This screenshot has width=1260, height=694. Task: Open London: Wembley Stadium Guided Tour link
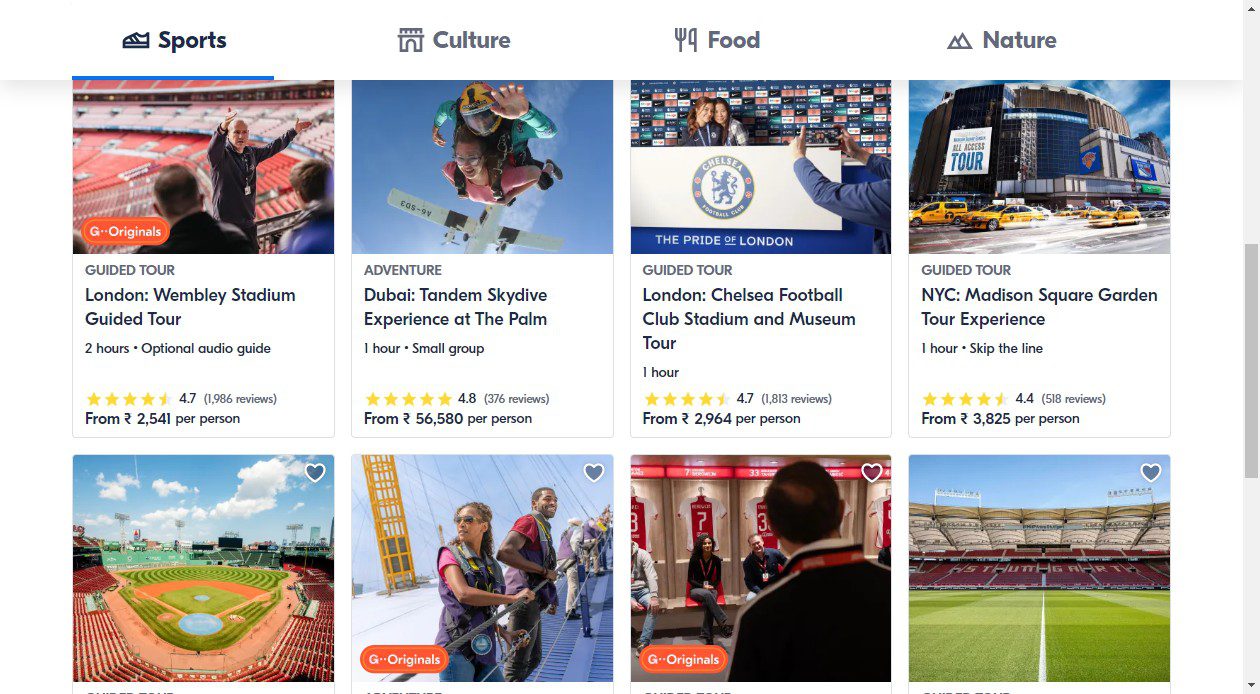coord(190,307)
